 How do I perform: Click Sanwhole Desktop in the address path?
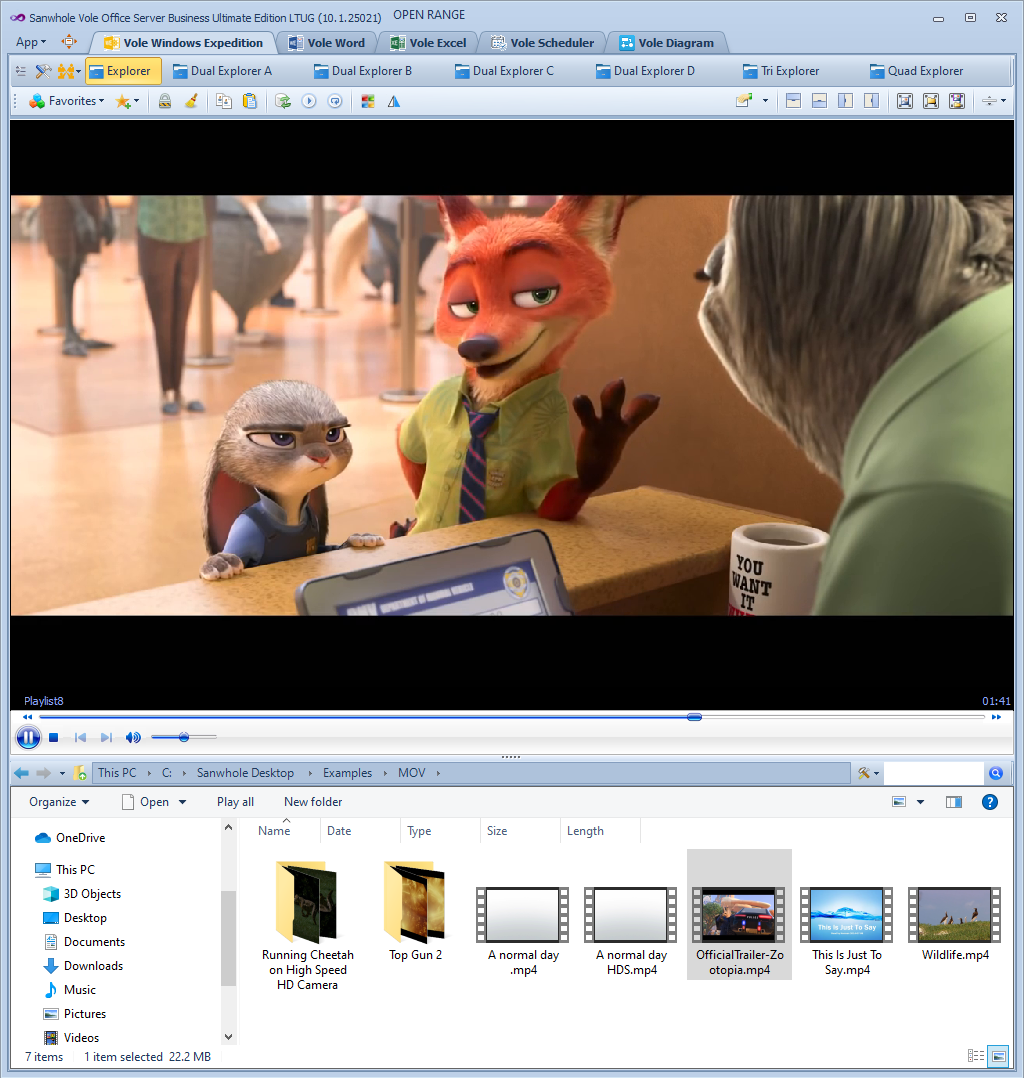click(245, 773)
